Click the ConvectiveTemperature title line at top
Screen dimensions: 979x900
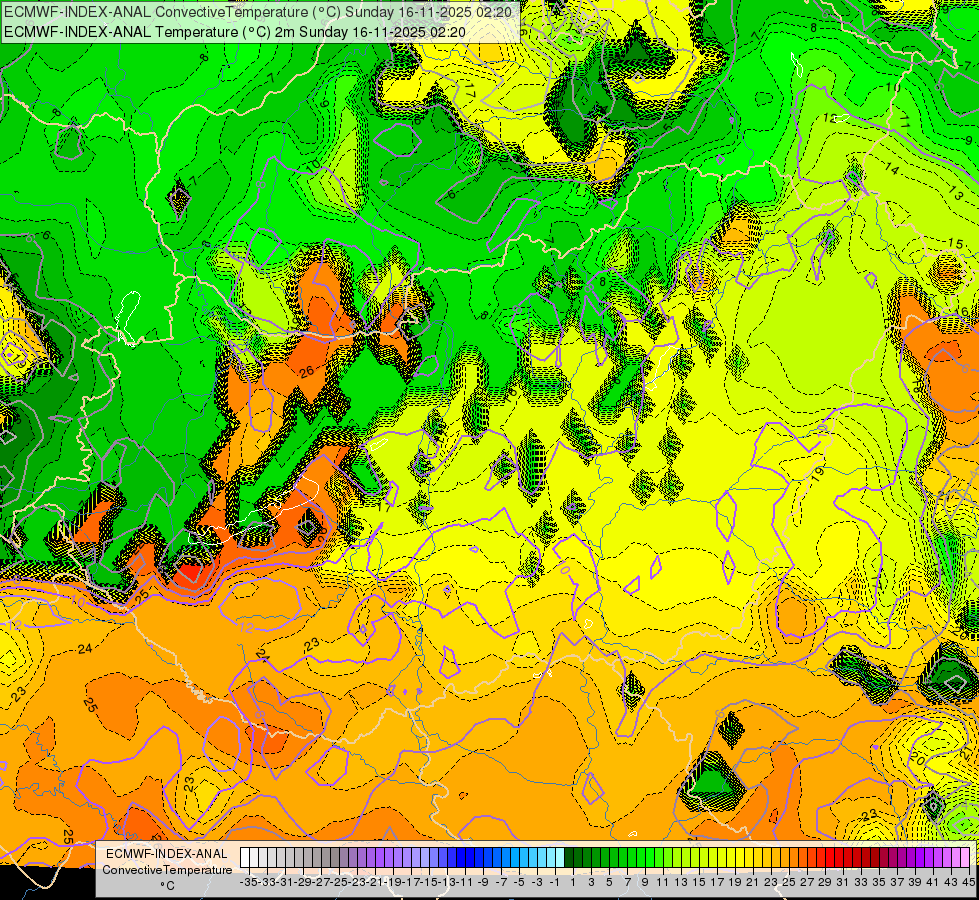click(x=258, y=12)
